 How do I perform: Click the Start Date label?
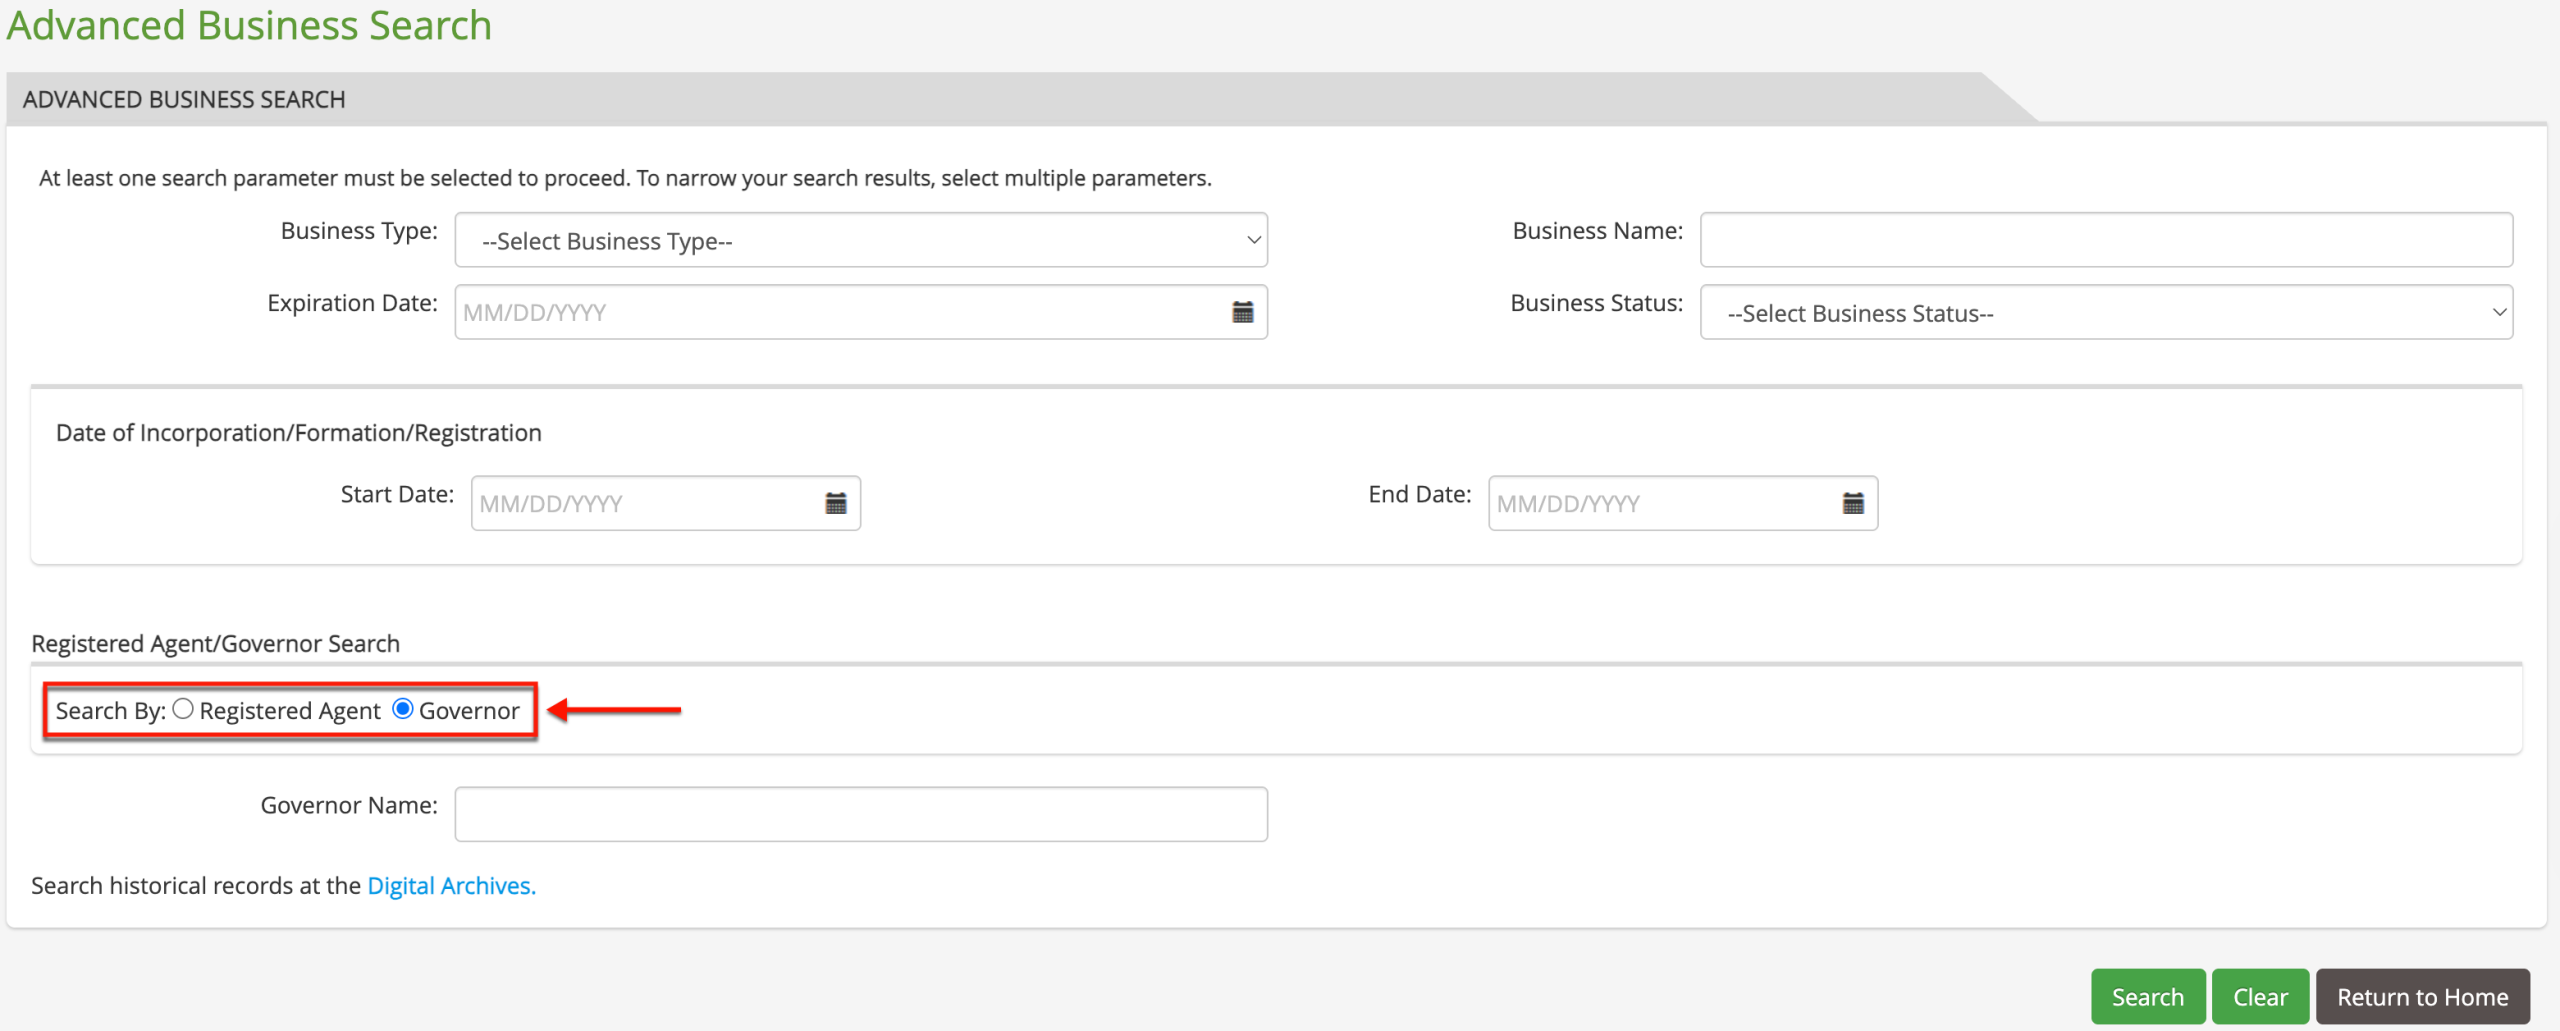[397, 494]
